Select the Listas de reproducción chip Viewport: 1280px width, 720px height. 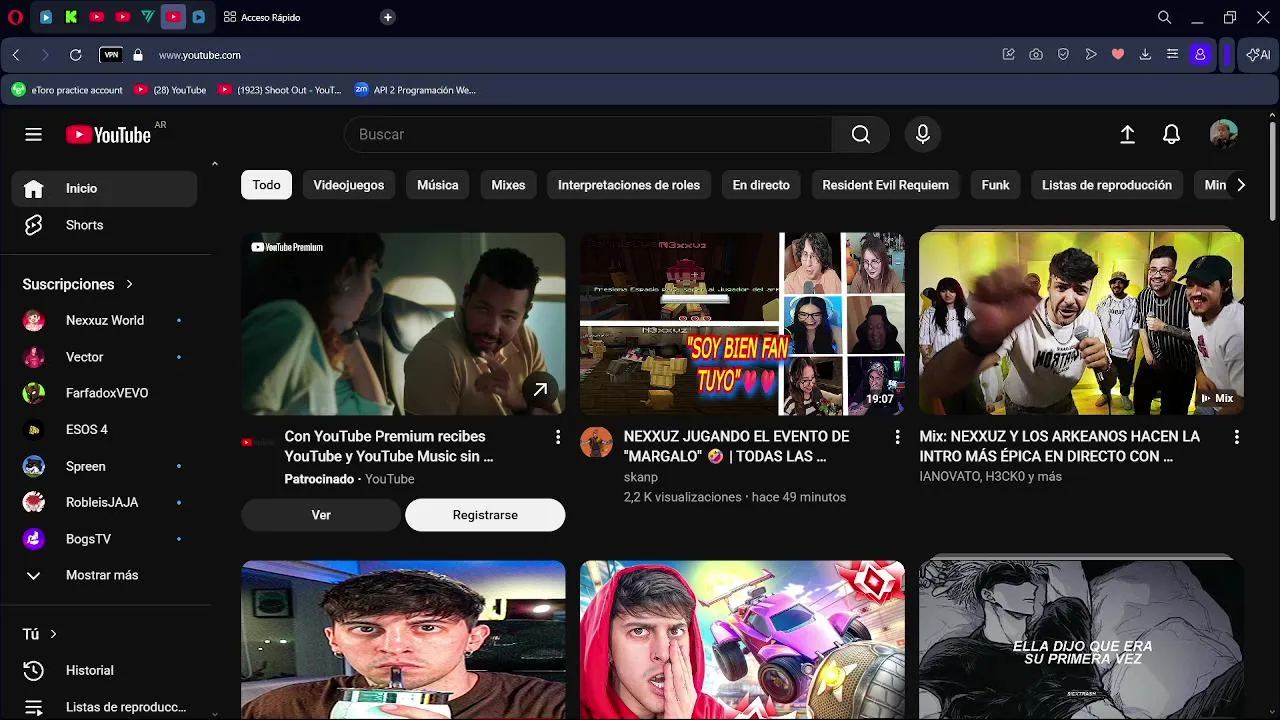1107,185
